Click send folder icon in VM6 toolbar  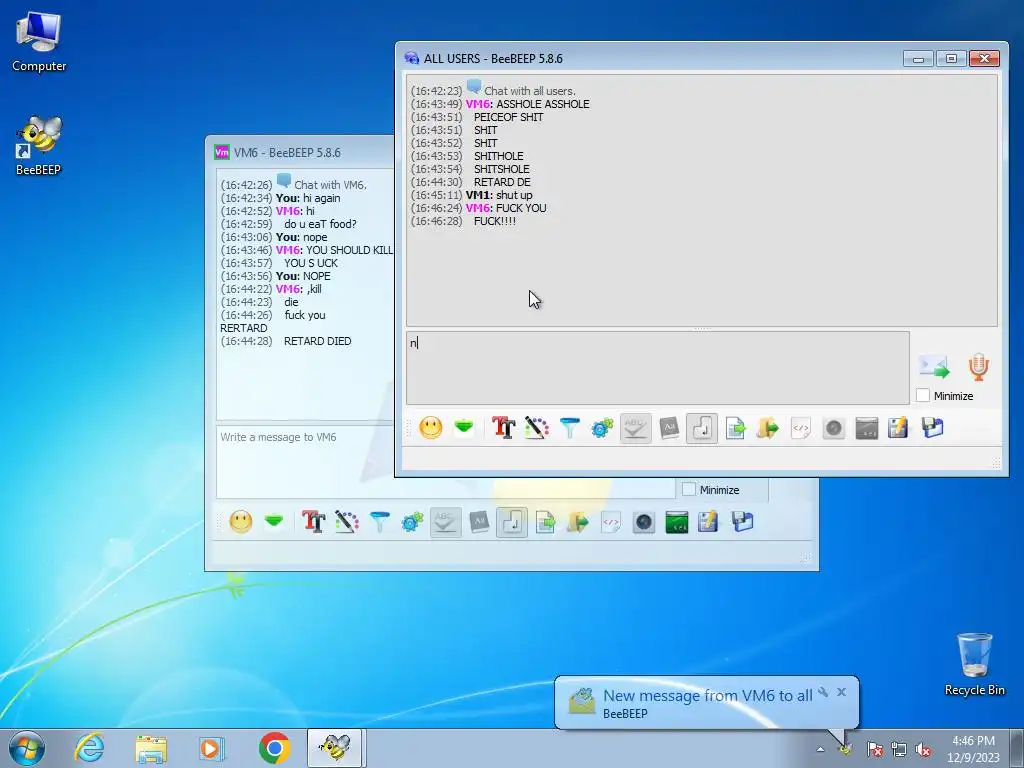tap(578, 522)
